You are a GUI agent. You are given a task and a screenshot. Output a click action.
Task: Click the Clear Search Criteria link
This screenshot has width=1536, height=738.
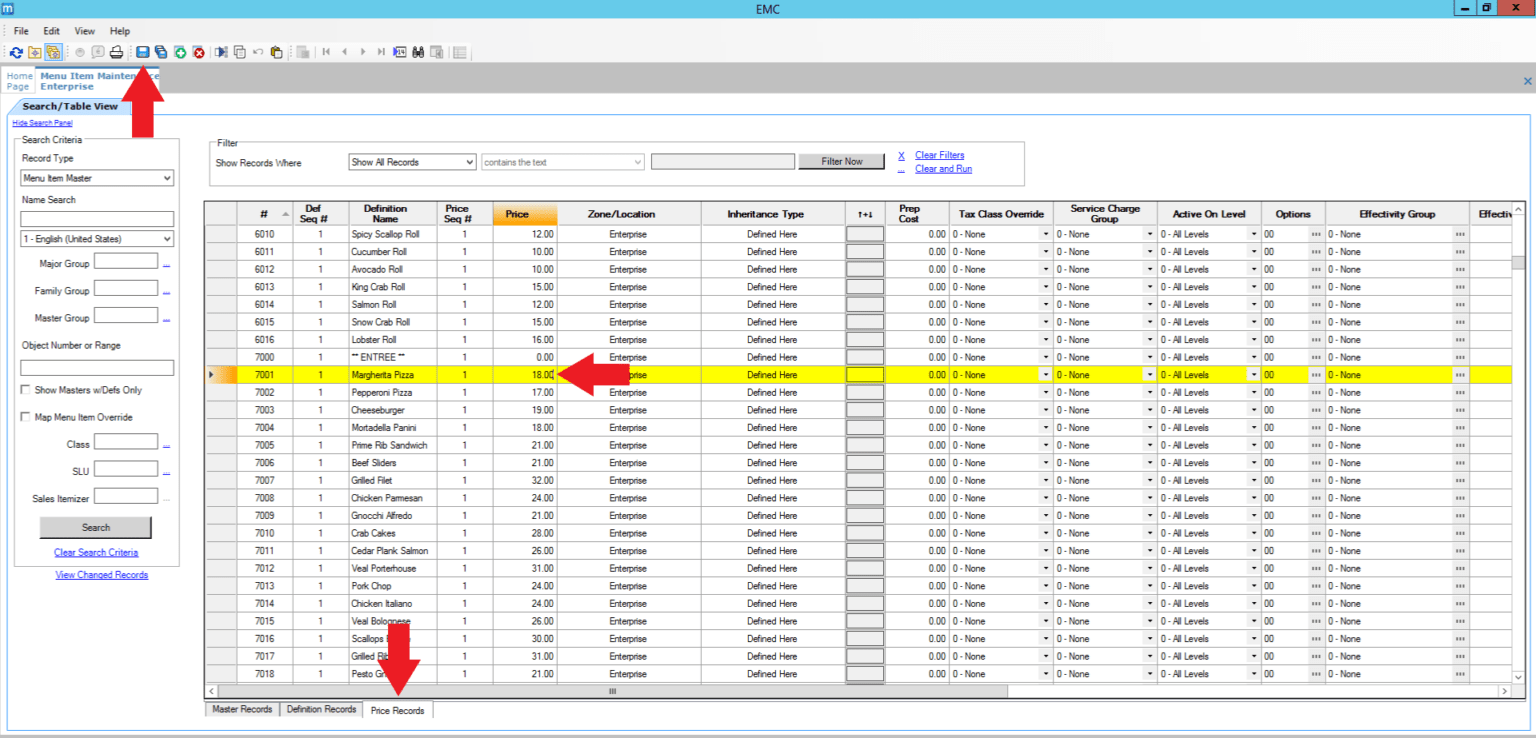tap(96, 552)
